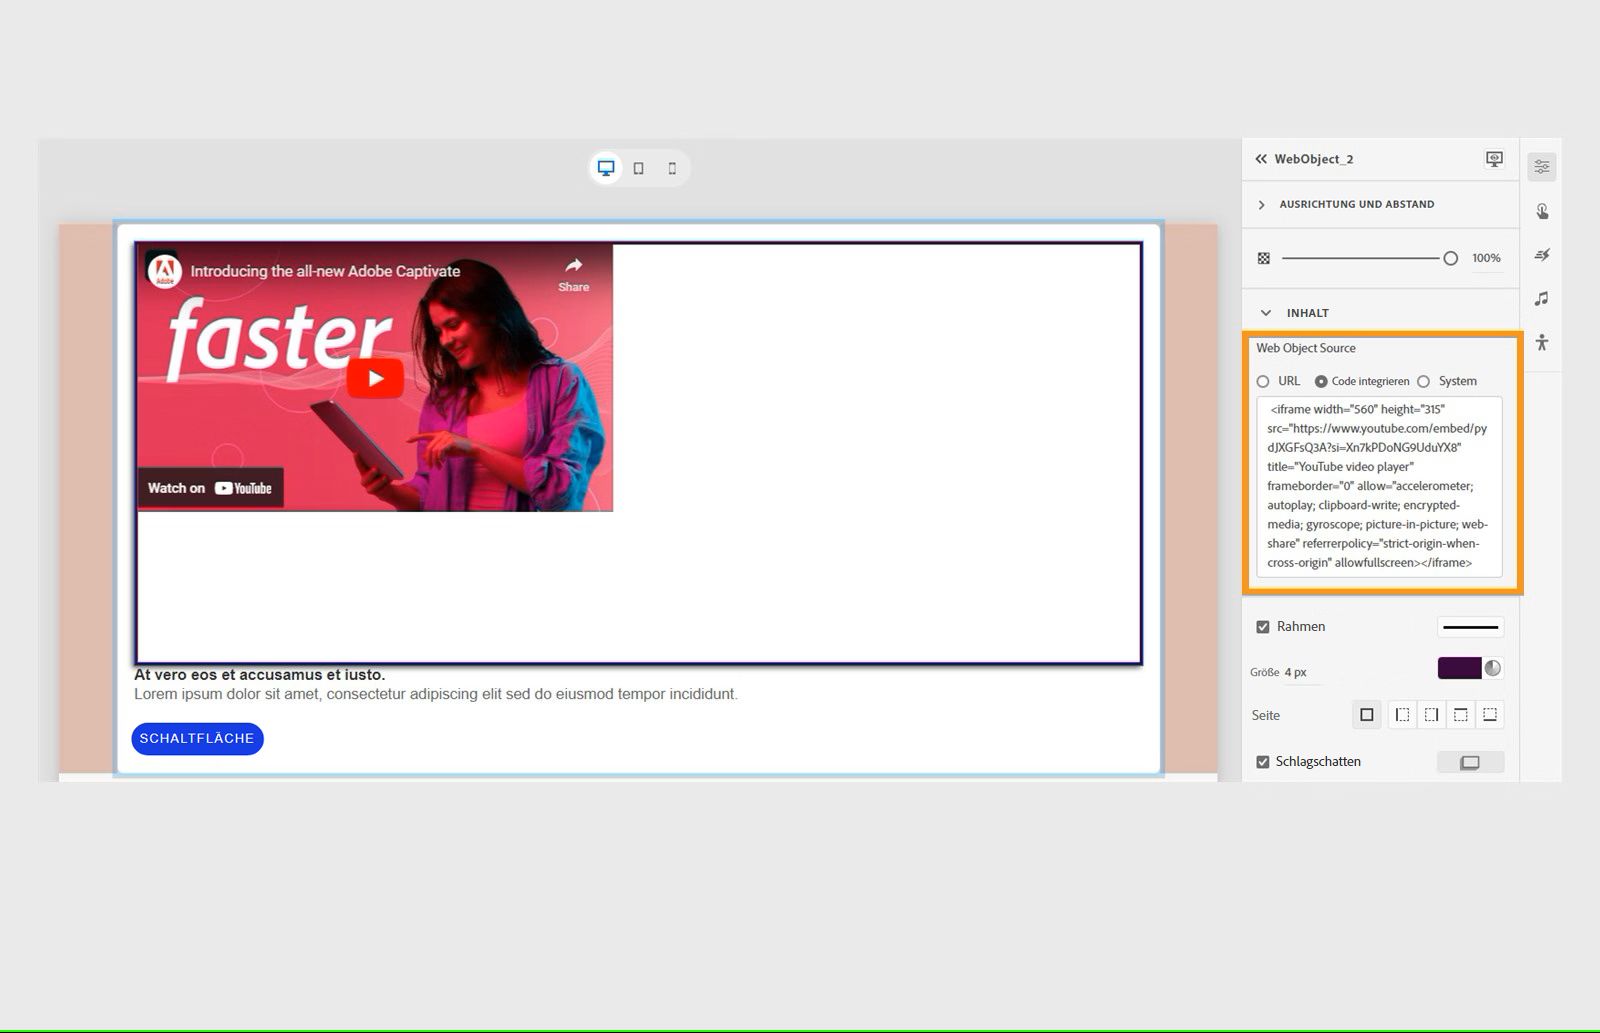Expand Ausrichtung und Abstand section

pyautogui.click(x=1262, y=204)
